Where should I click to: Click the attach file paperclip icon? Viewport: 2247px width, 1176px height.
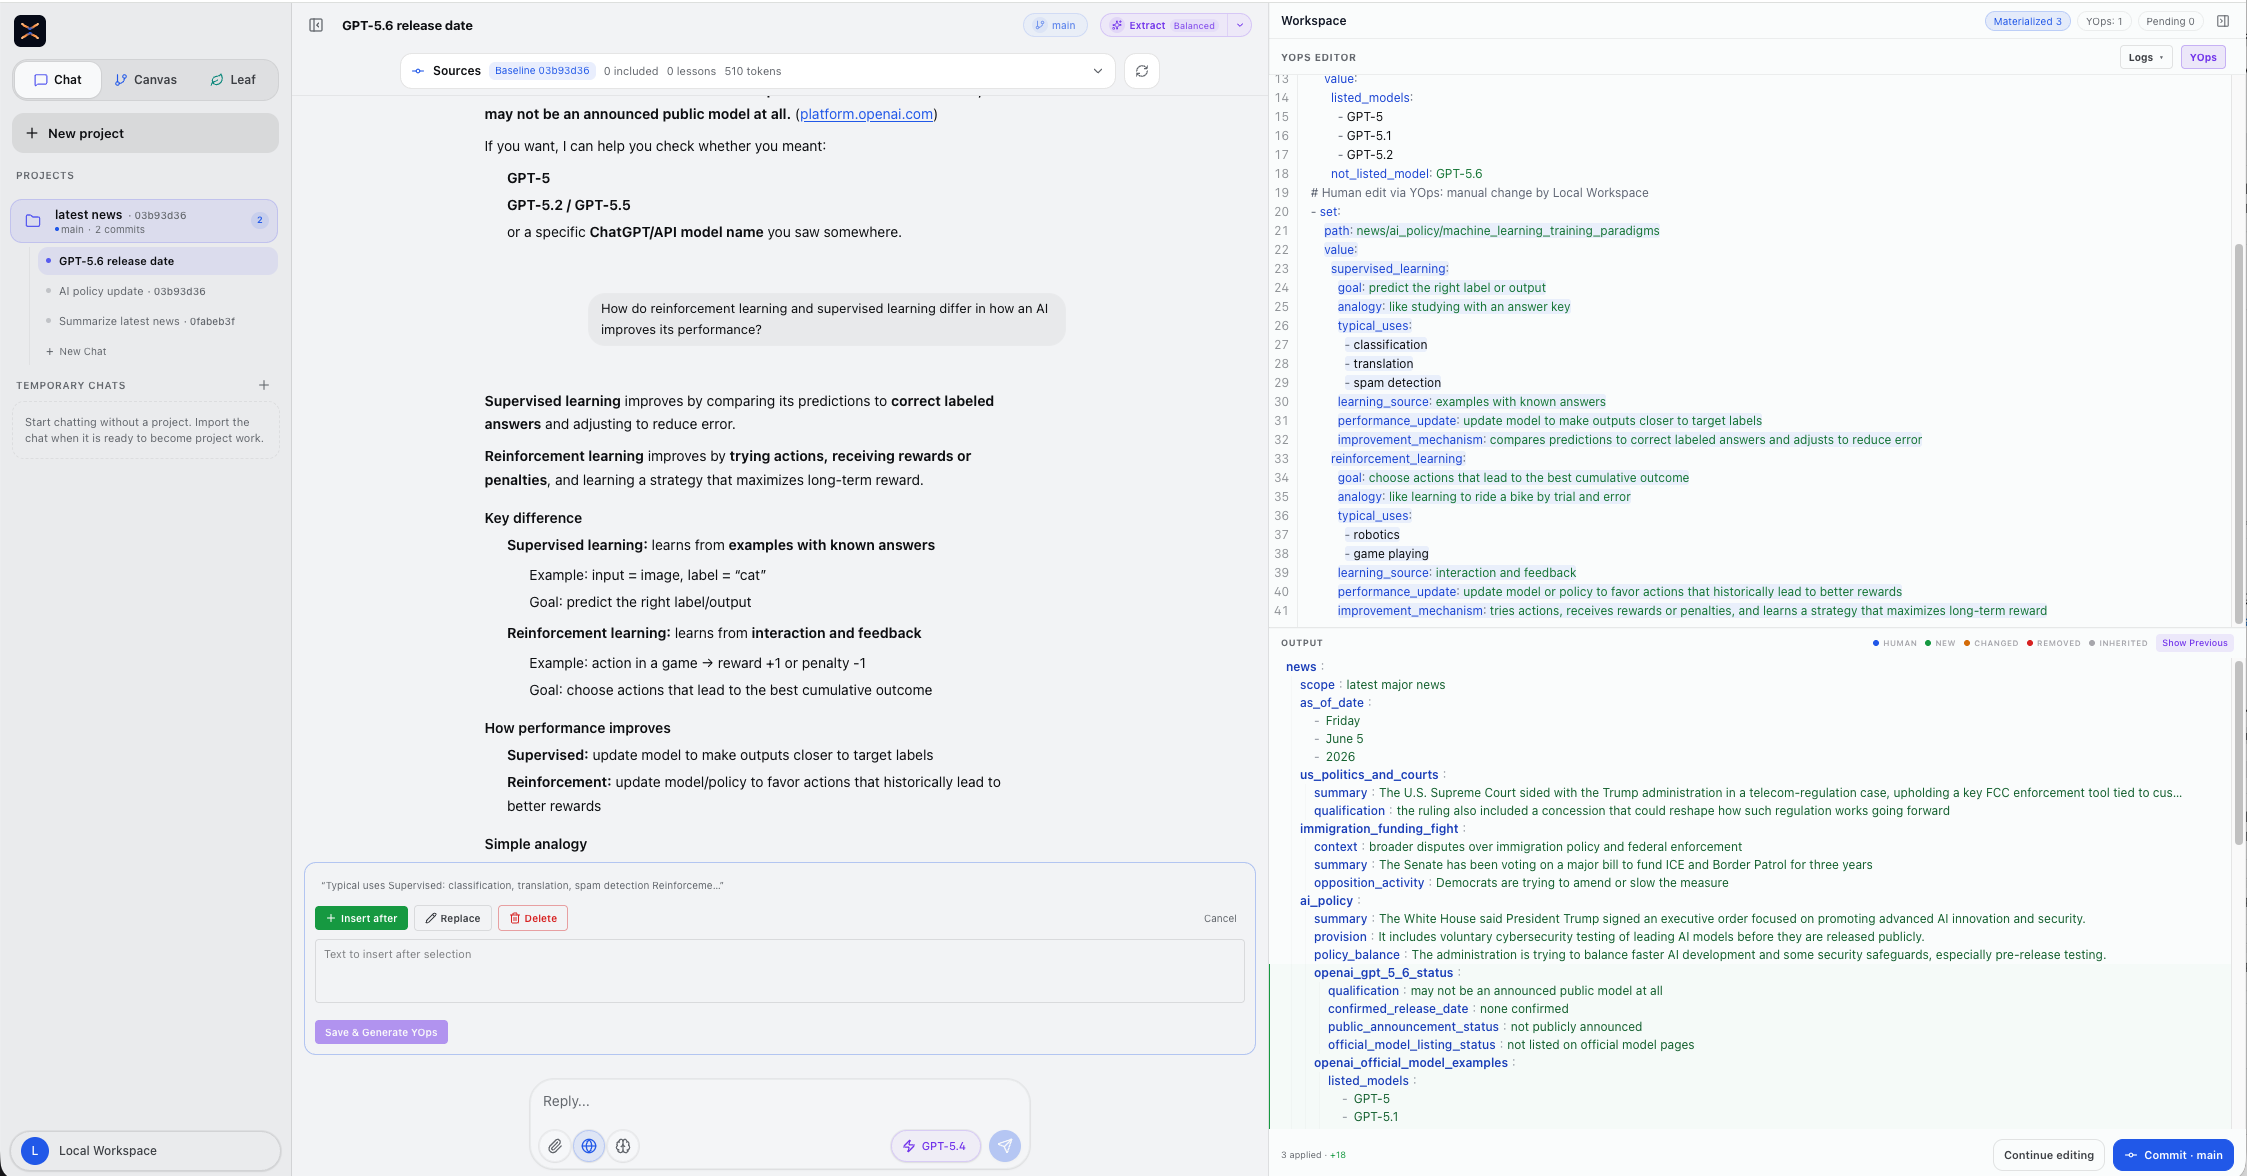pos(555,1146)
